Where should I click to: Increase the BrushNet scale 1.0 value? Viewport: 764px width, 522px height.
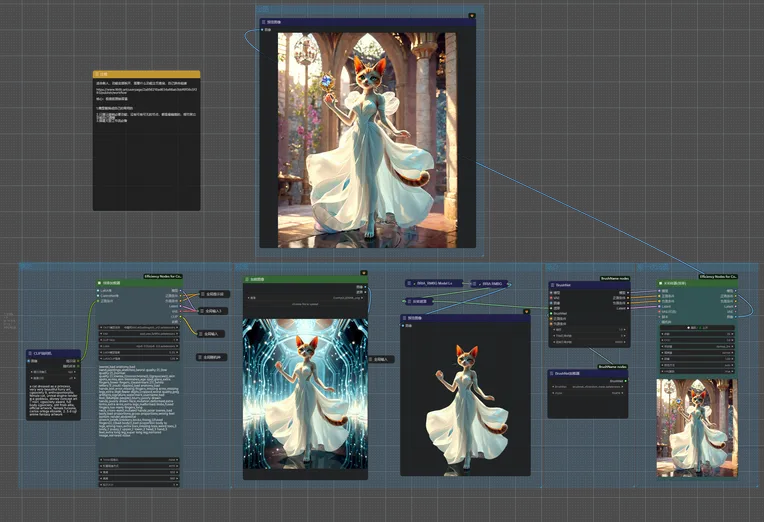click(x=625, y=330)
